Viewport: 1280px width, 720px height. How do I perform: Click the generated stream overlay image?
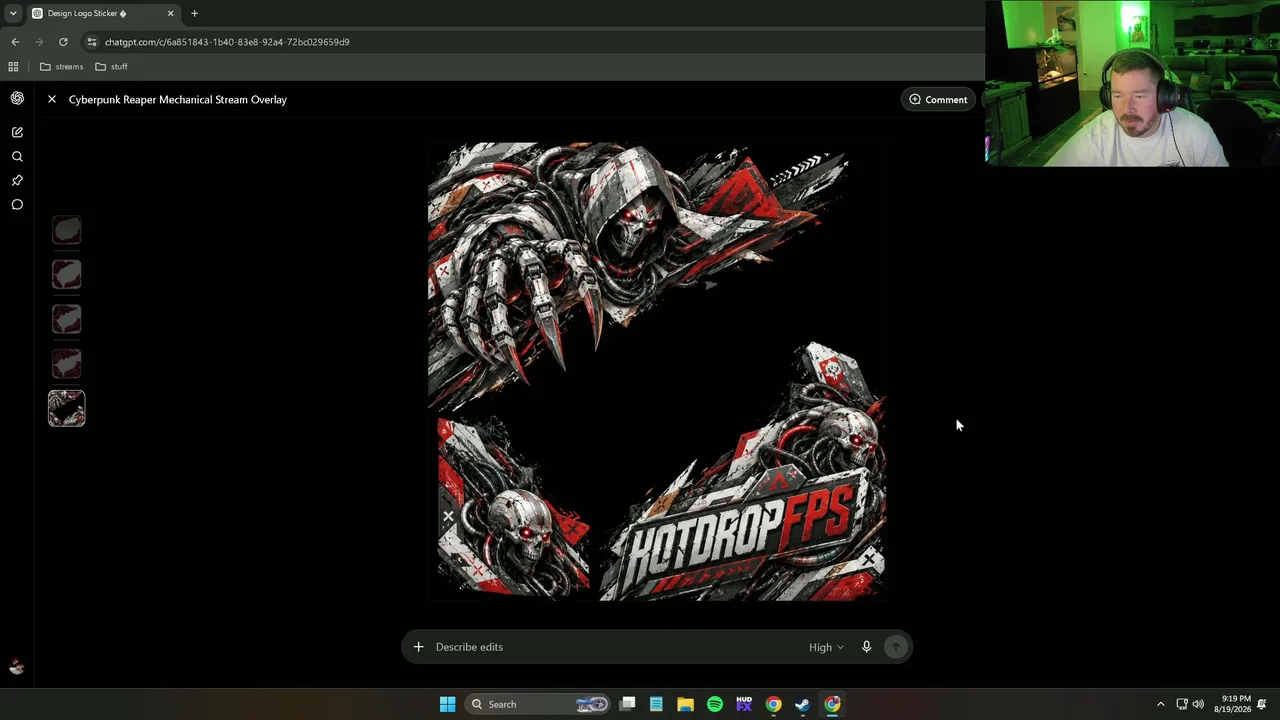(657, 371)
